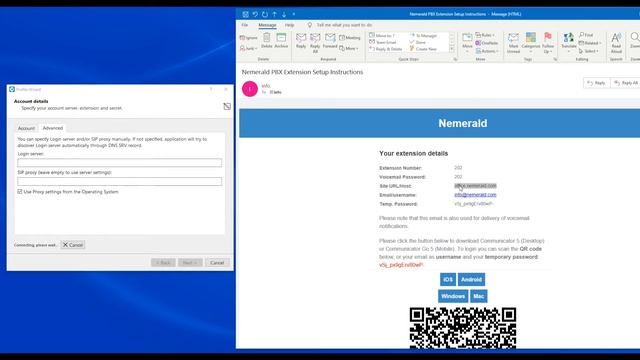Screen dimensions: 640x360
Task: Click the Categorize color grid icon
Action: click(x=531, y=38)
